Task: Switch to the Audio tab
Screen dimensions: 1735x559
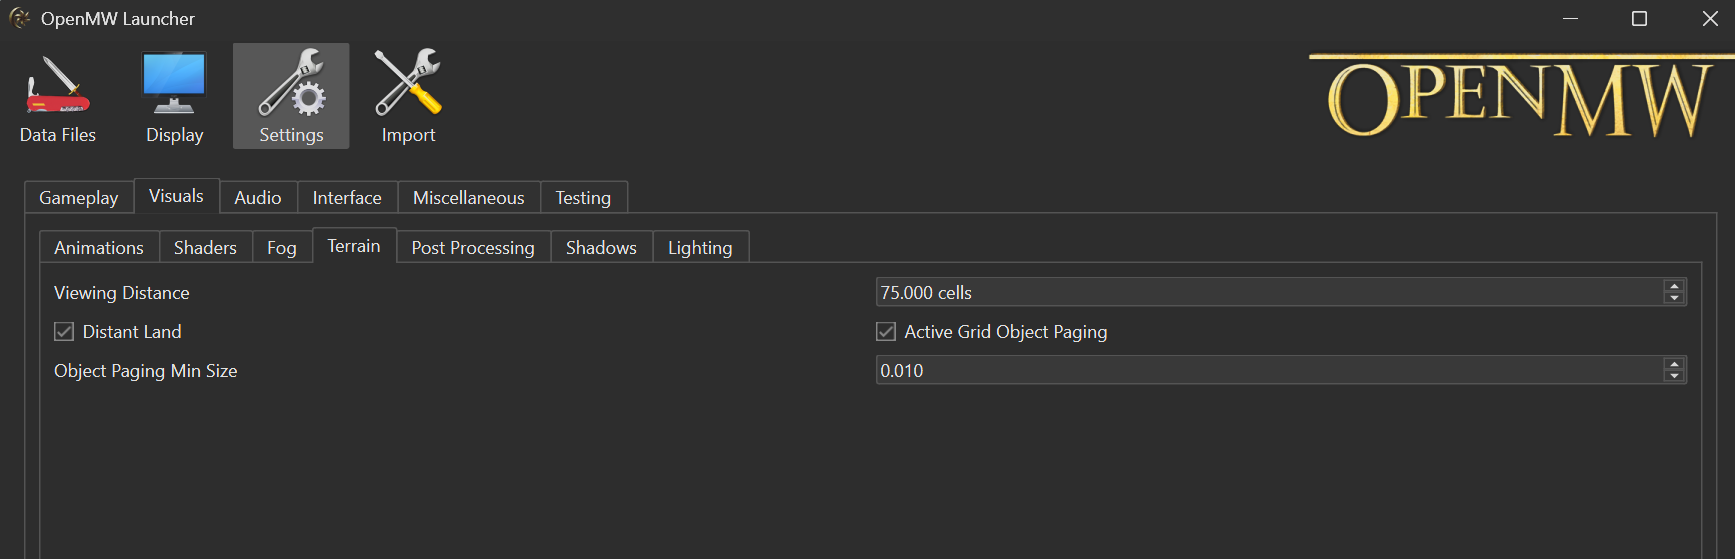Action: (x=258, y=198)
